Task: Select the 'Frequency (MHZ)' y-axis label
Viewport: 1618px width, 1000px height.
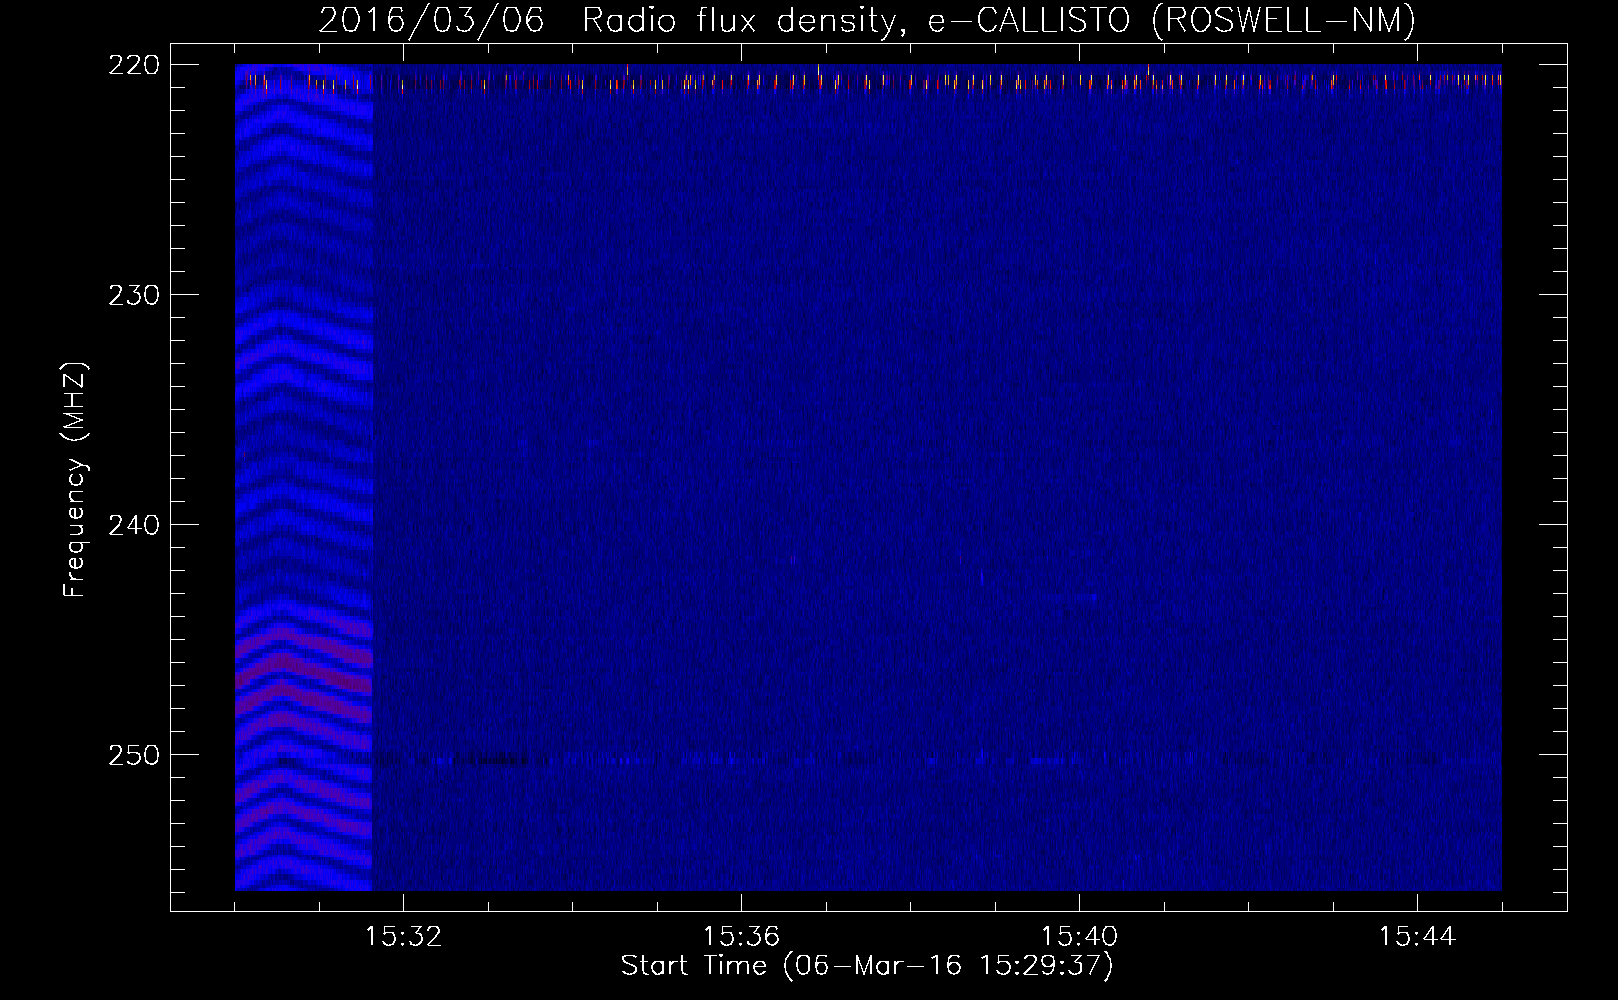Action: 75,480
